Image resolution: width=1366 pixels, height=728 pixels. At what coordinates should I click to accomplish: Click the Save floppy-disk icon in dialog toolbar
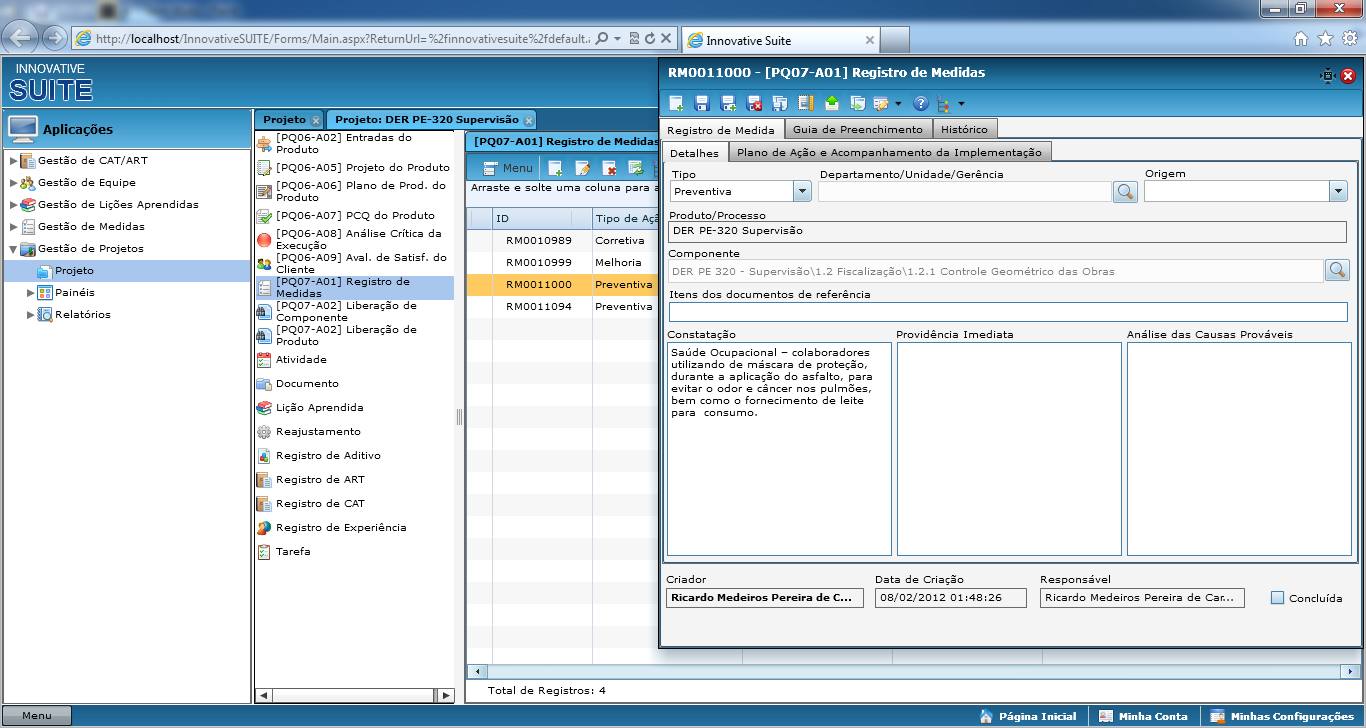pyautogui.click(x=702, y=103)
